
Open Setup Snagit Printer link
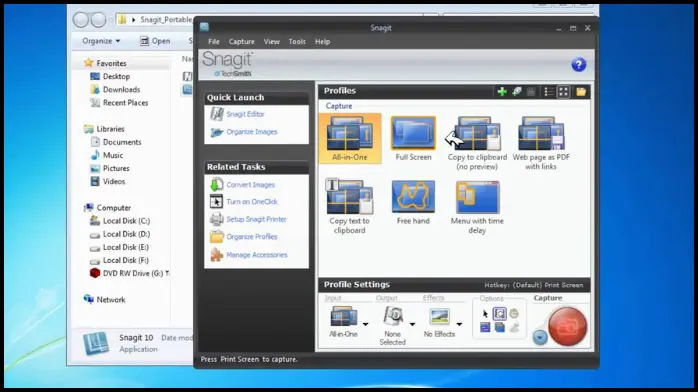256,219
